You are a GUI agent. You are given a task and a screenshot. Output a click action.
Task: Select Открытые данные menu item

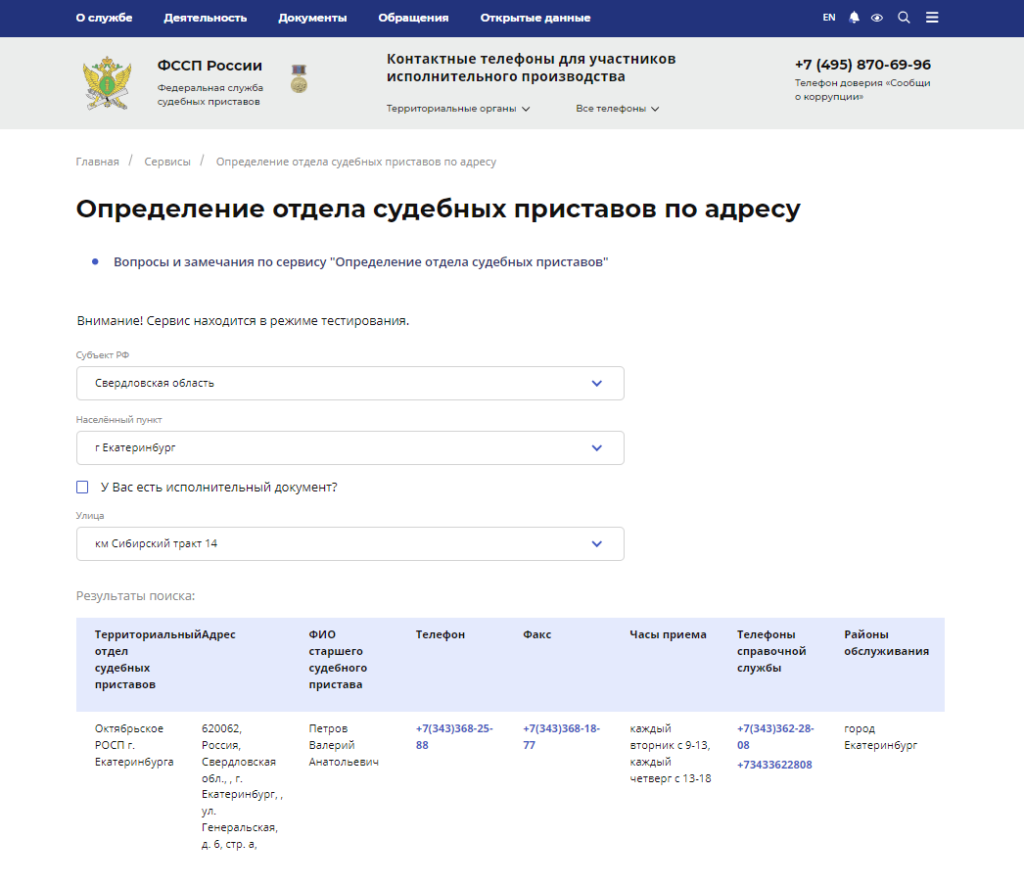[535, 18]
